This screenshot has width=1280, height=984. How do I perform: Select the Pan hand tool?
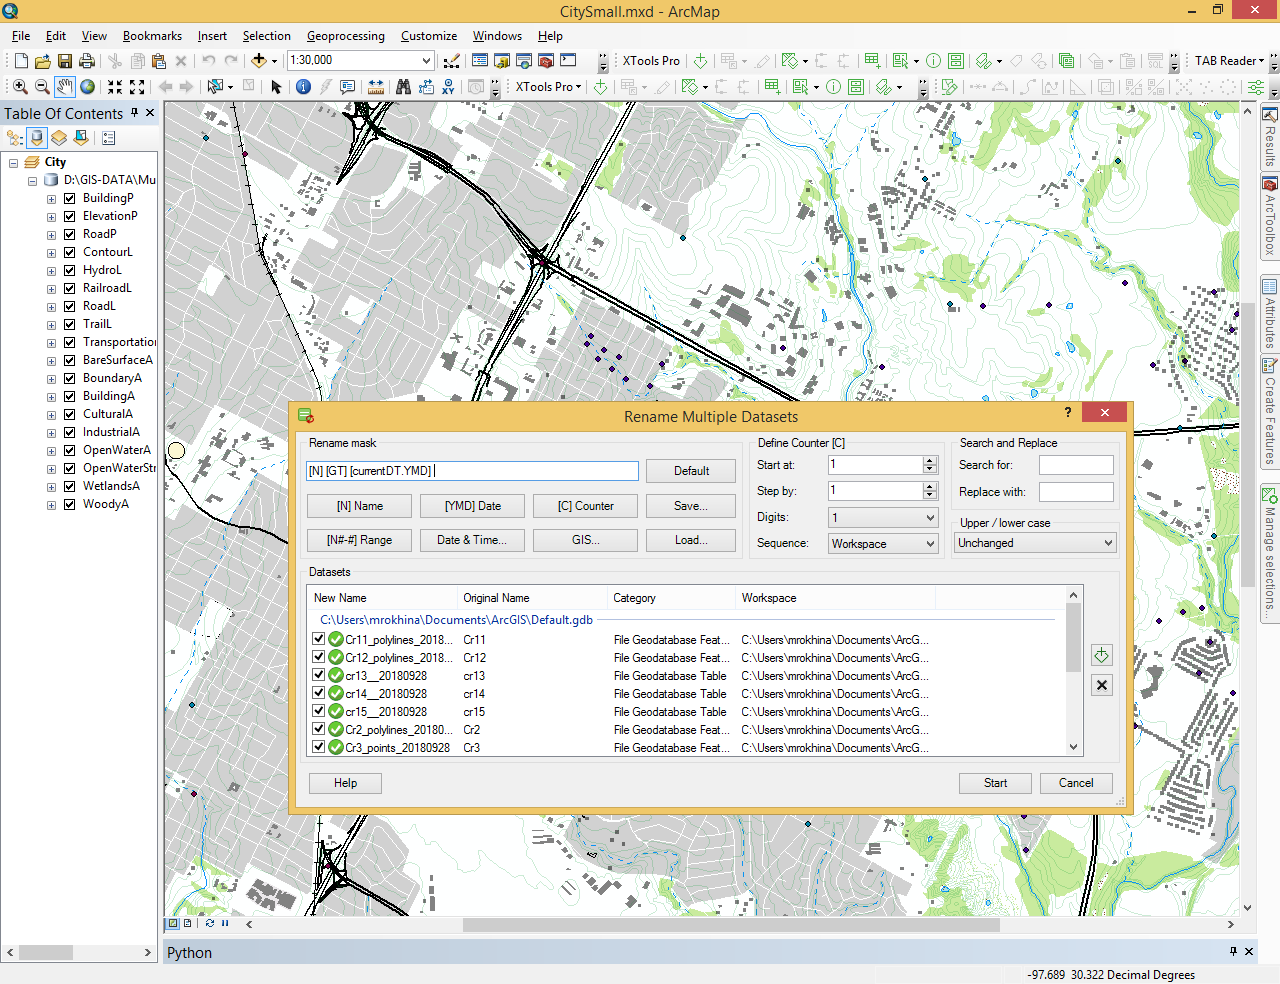tap(65, 87)
